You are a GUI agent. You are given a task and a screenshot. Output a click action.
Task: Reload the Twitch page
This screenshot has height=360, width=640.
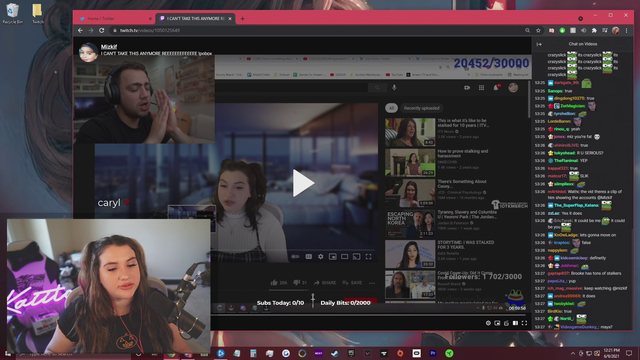pyautogui.click(x=102, y=31)
